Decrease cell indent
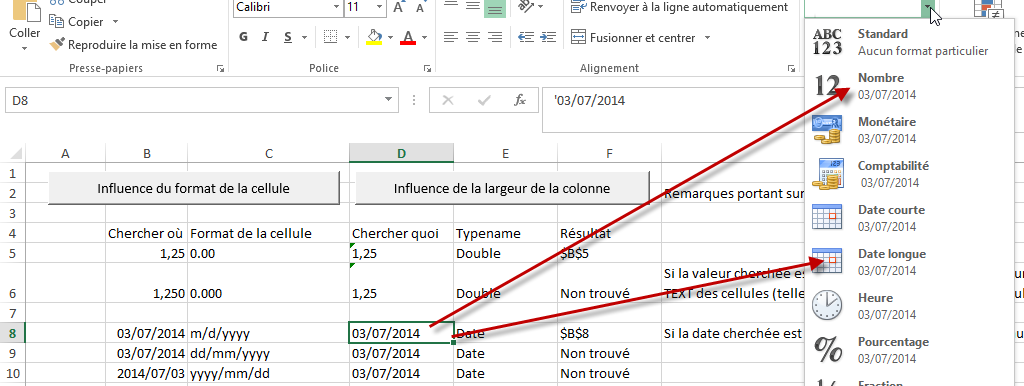1024x386 pixels. tap(526, 37)
